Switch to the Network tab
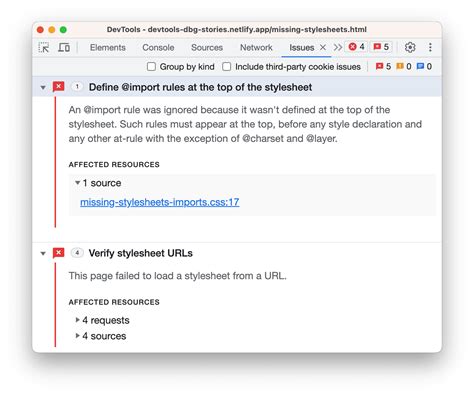Viewport: 474px width, 395px height. point(256,47)
